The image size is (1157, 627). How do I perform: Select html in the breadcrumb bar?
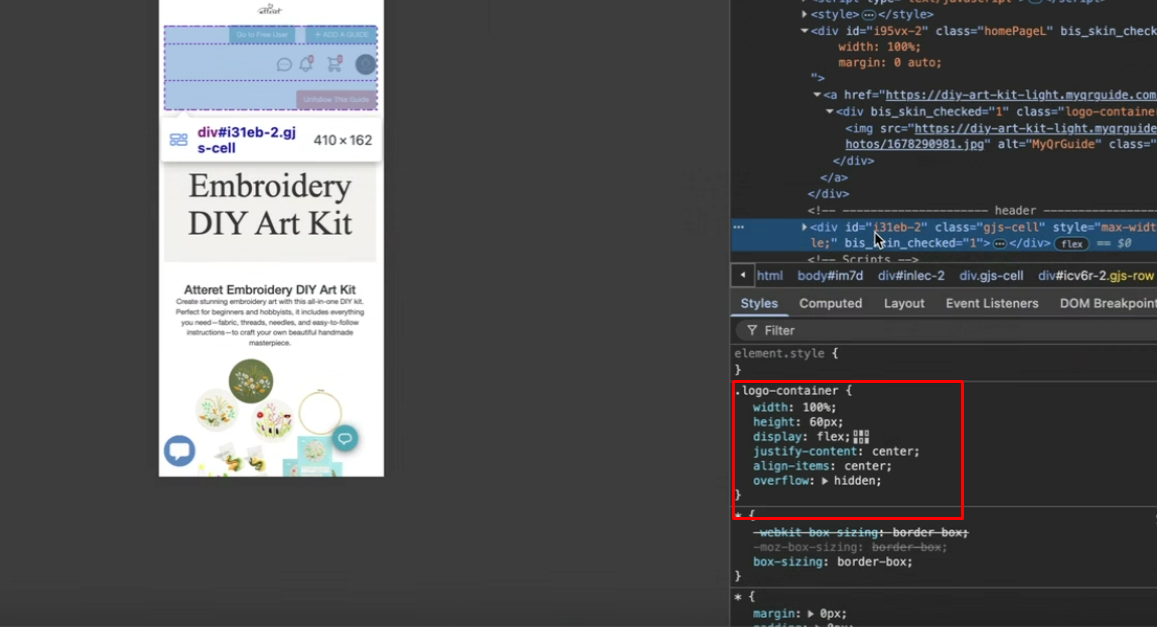(x=770, y=276)
